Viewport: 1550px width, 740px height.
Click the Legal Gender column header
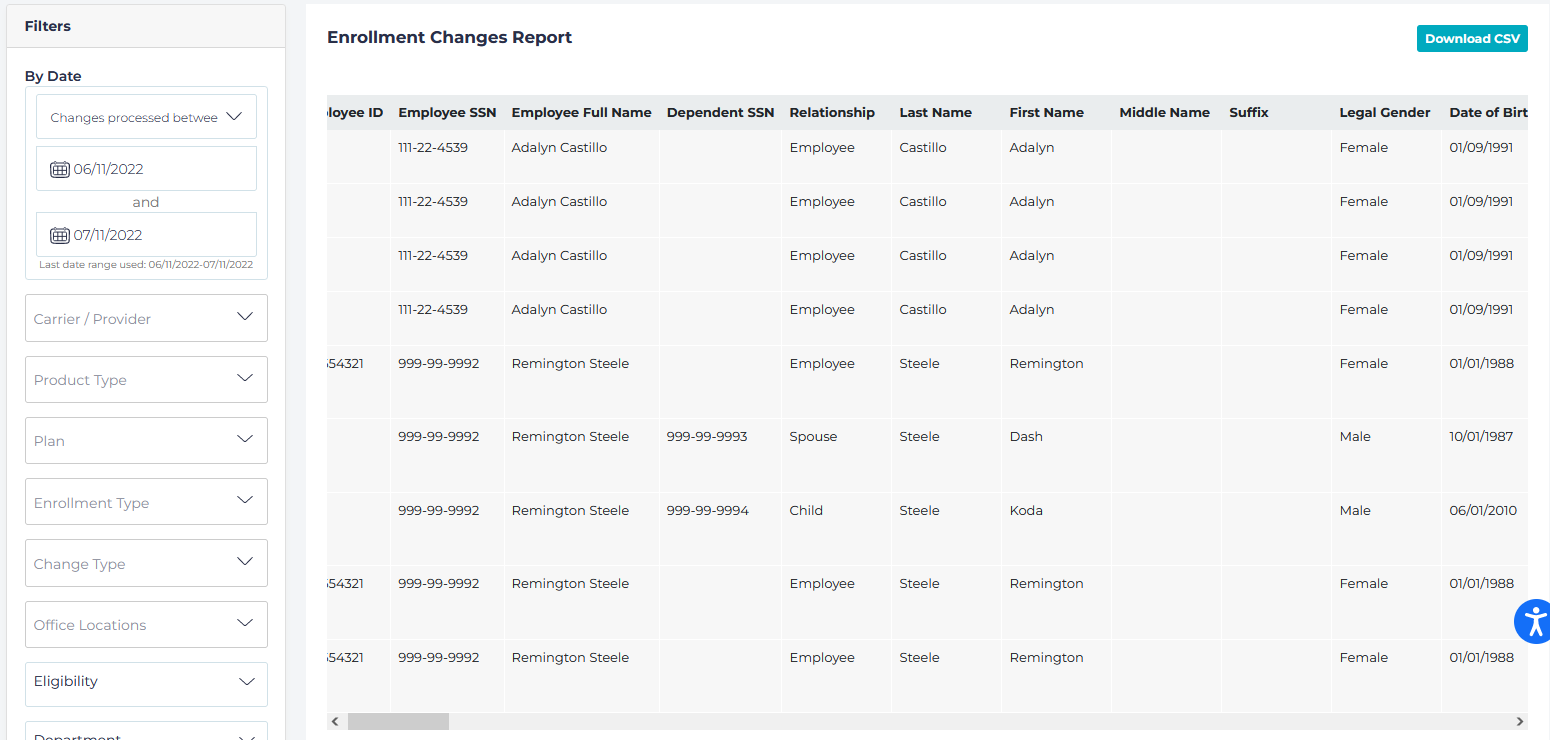point(1384,113)
